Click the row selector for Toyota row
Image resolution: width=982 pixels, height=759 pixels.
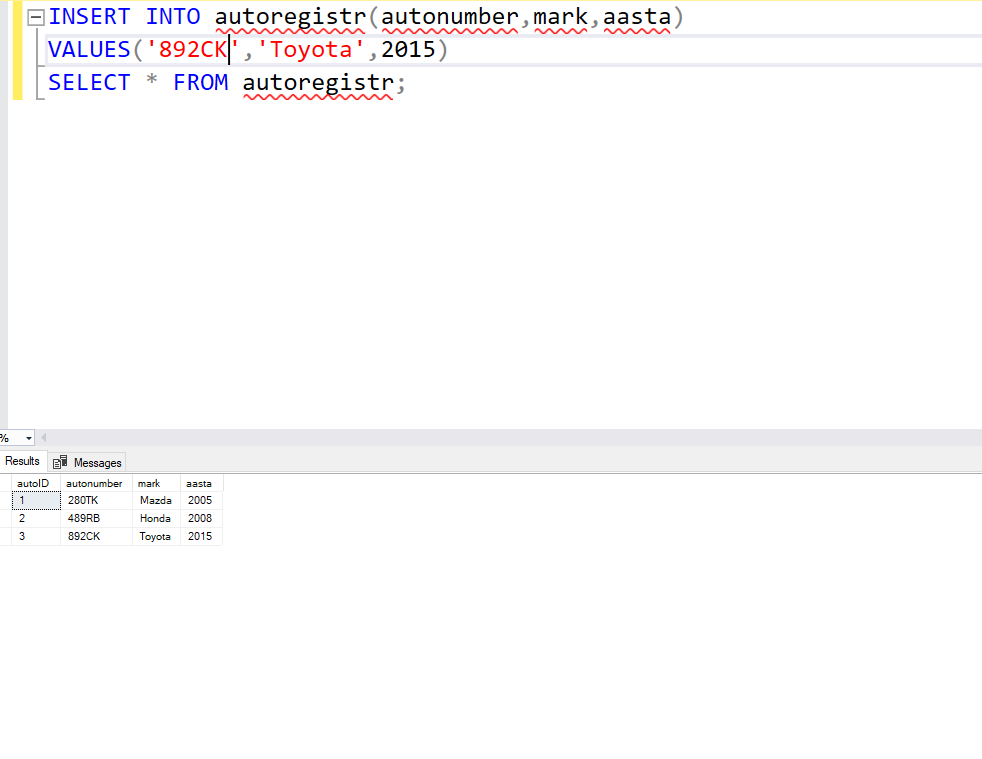6,537
